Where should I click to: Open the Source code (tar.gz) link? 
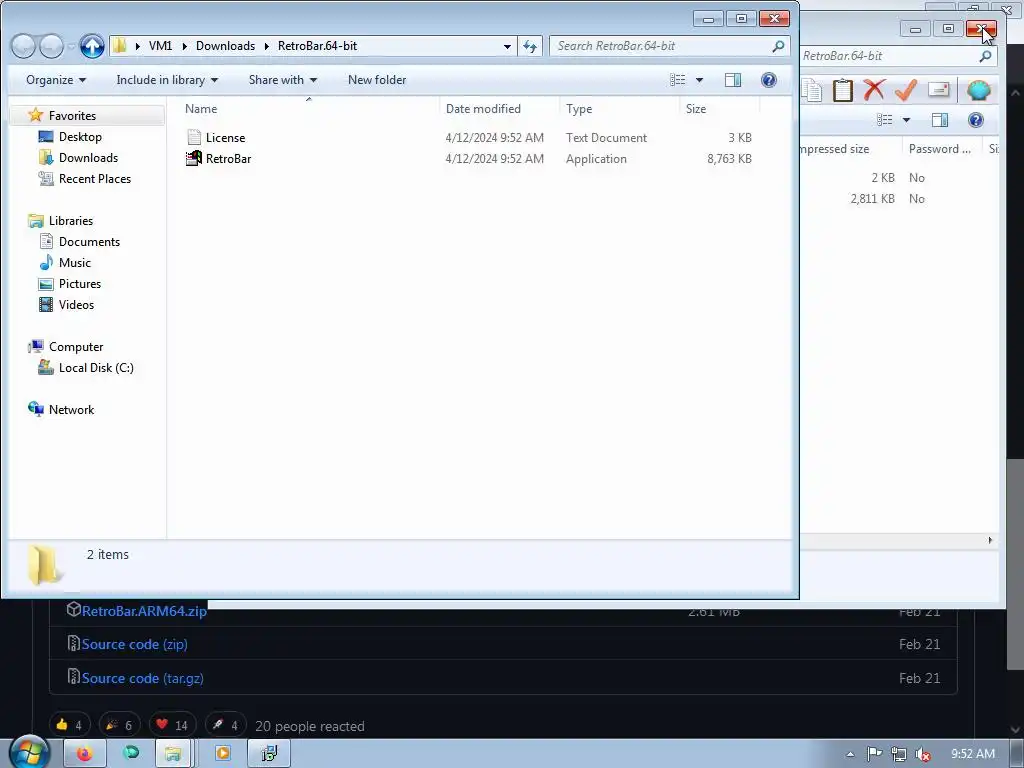(142, 678)
